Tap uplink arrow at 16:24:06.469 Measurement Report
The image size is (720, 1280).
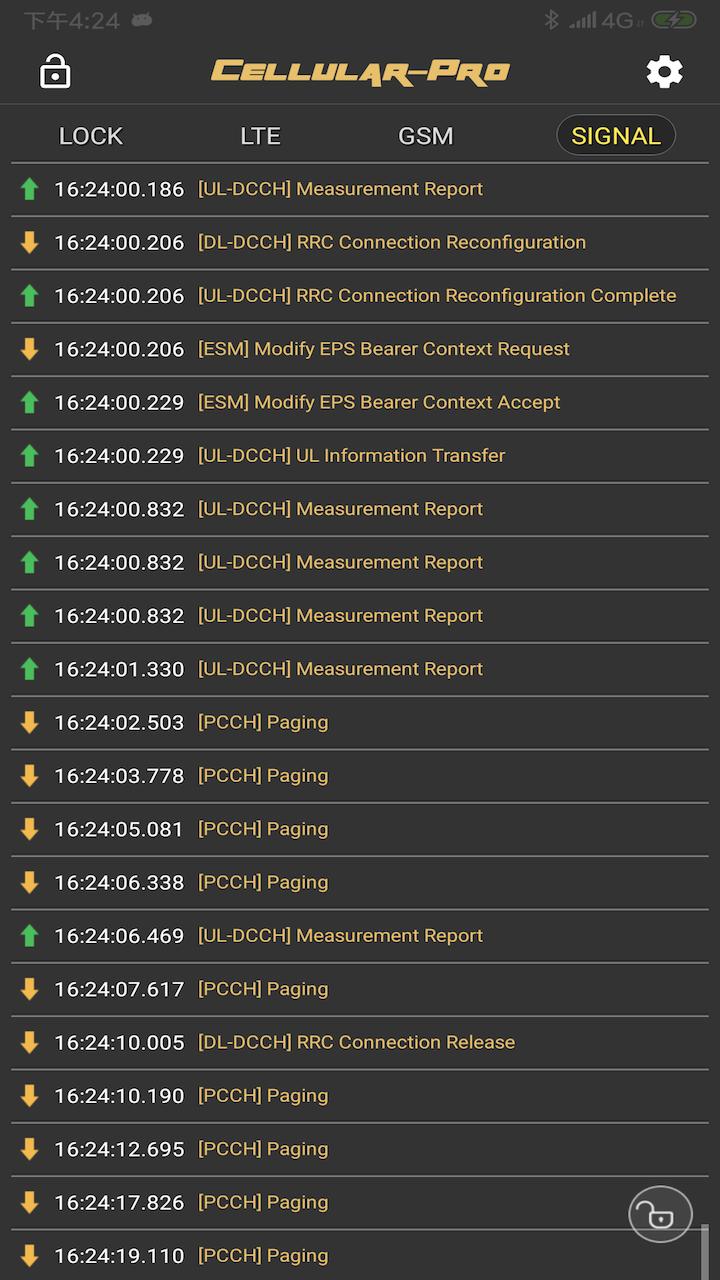click(x=30, y=936)
